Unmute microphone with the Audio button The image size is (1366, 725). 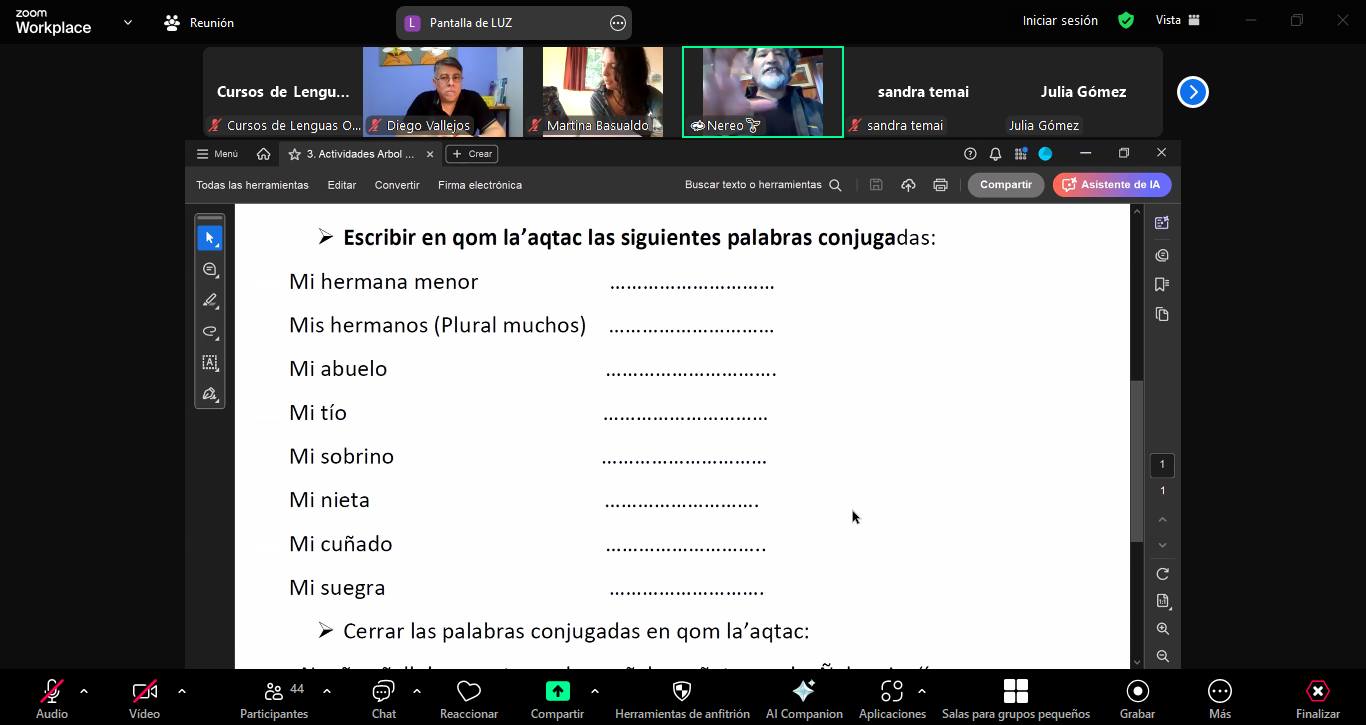pyautogui.click(x=52, y=697)
